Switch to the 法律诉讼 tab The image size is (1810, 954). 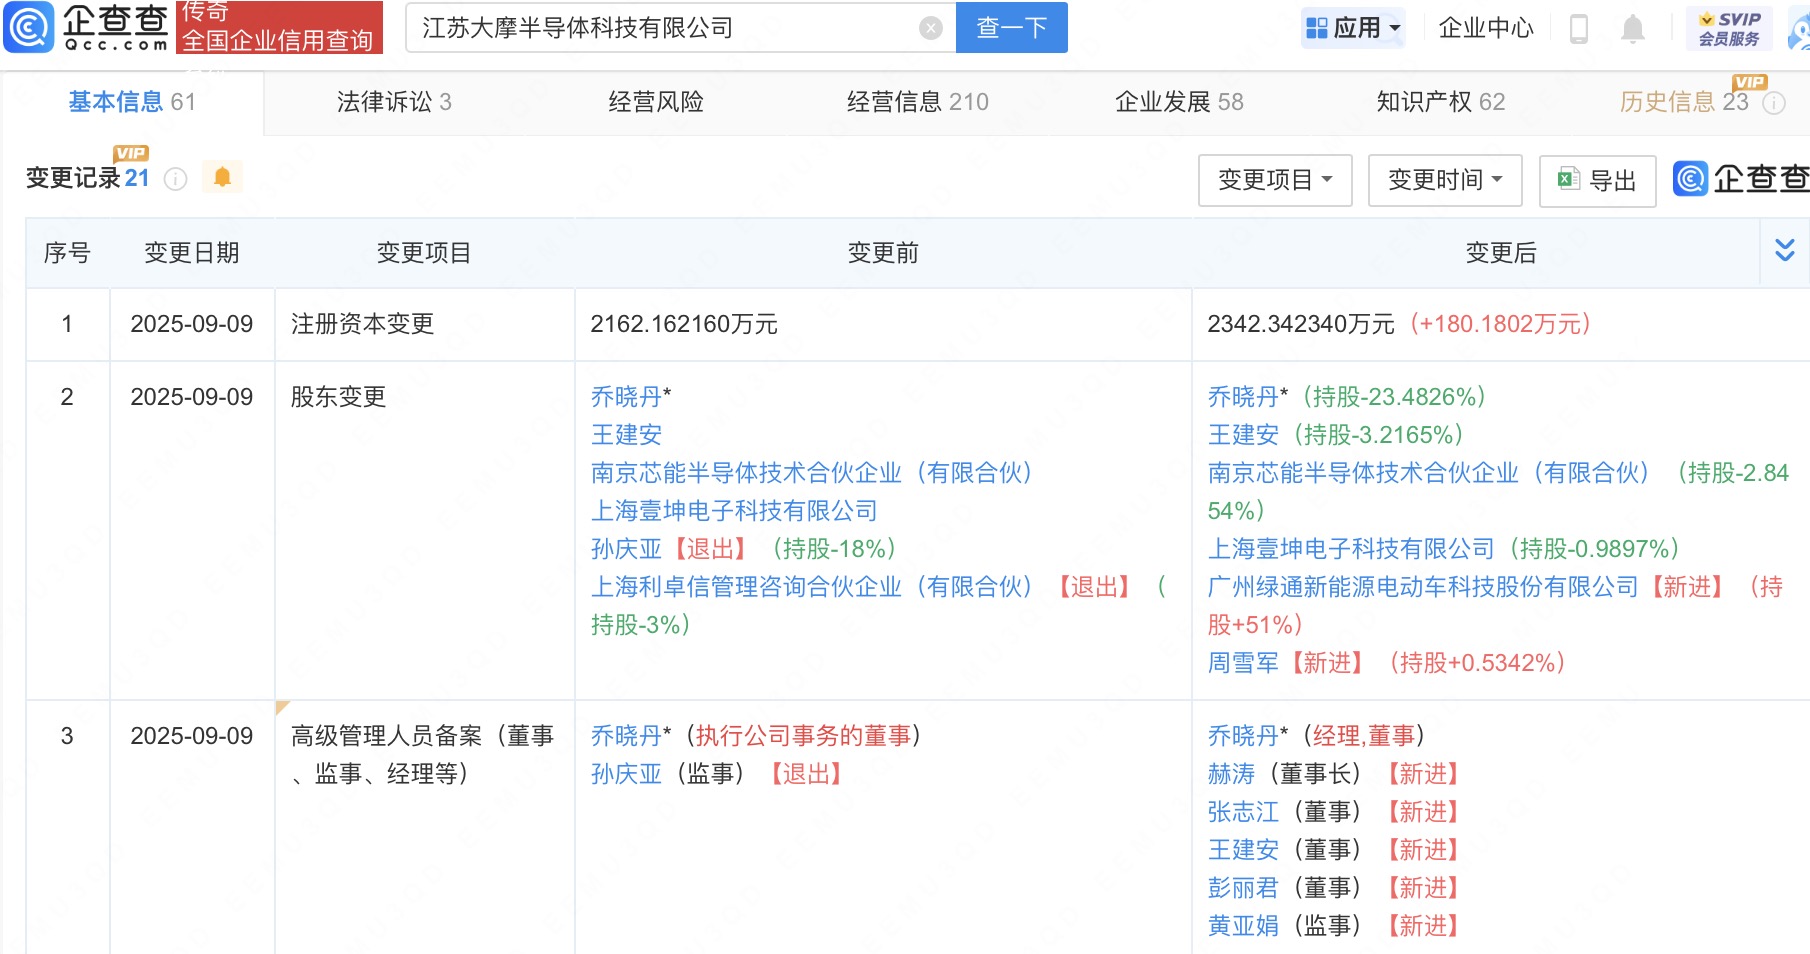coord(394,102)
